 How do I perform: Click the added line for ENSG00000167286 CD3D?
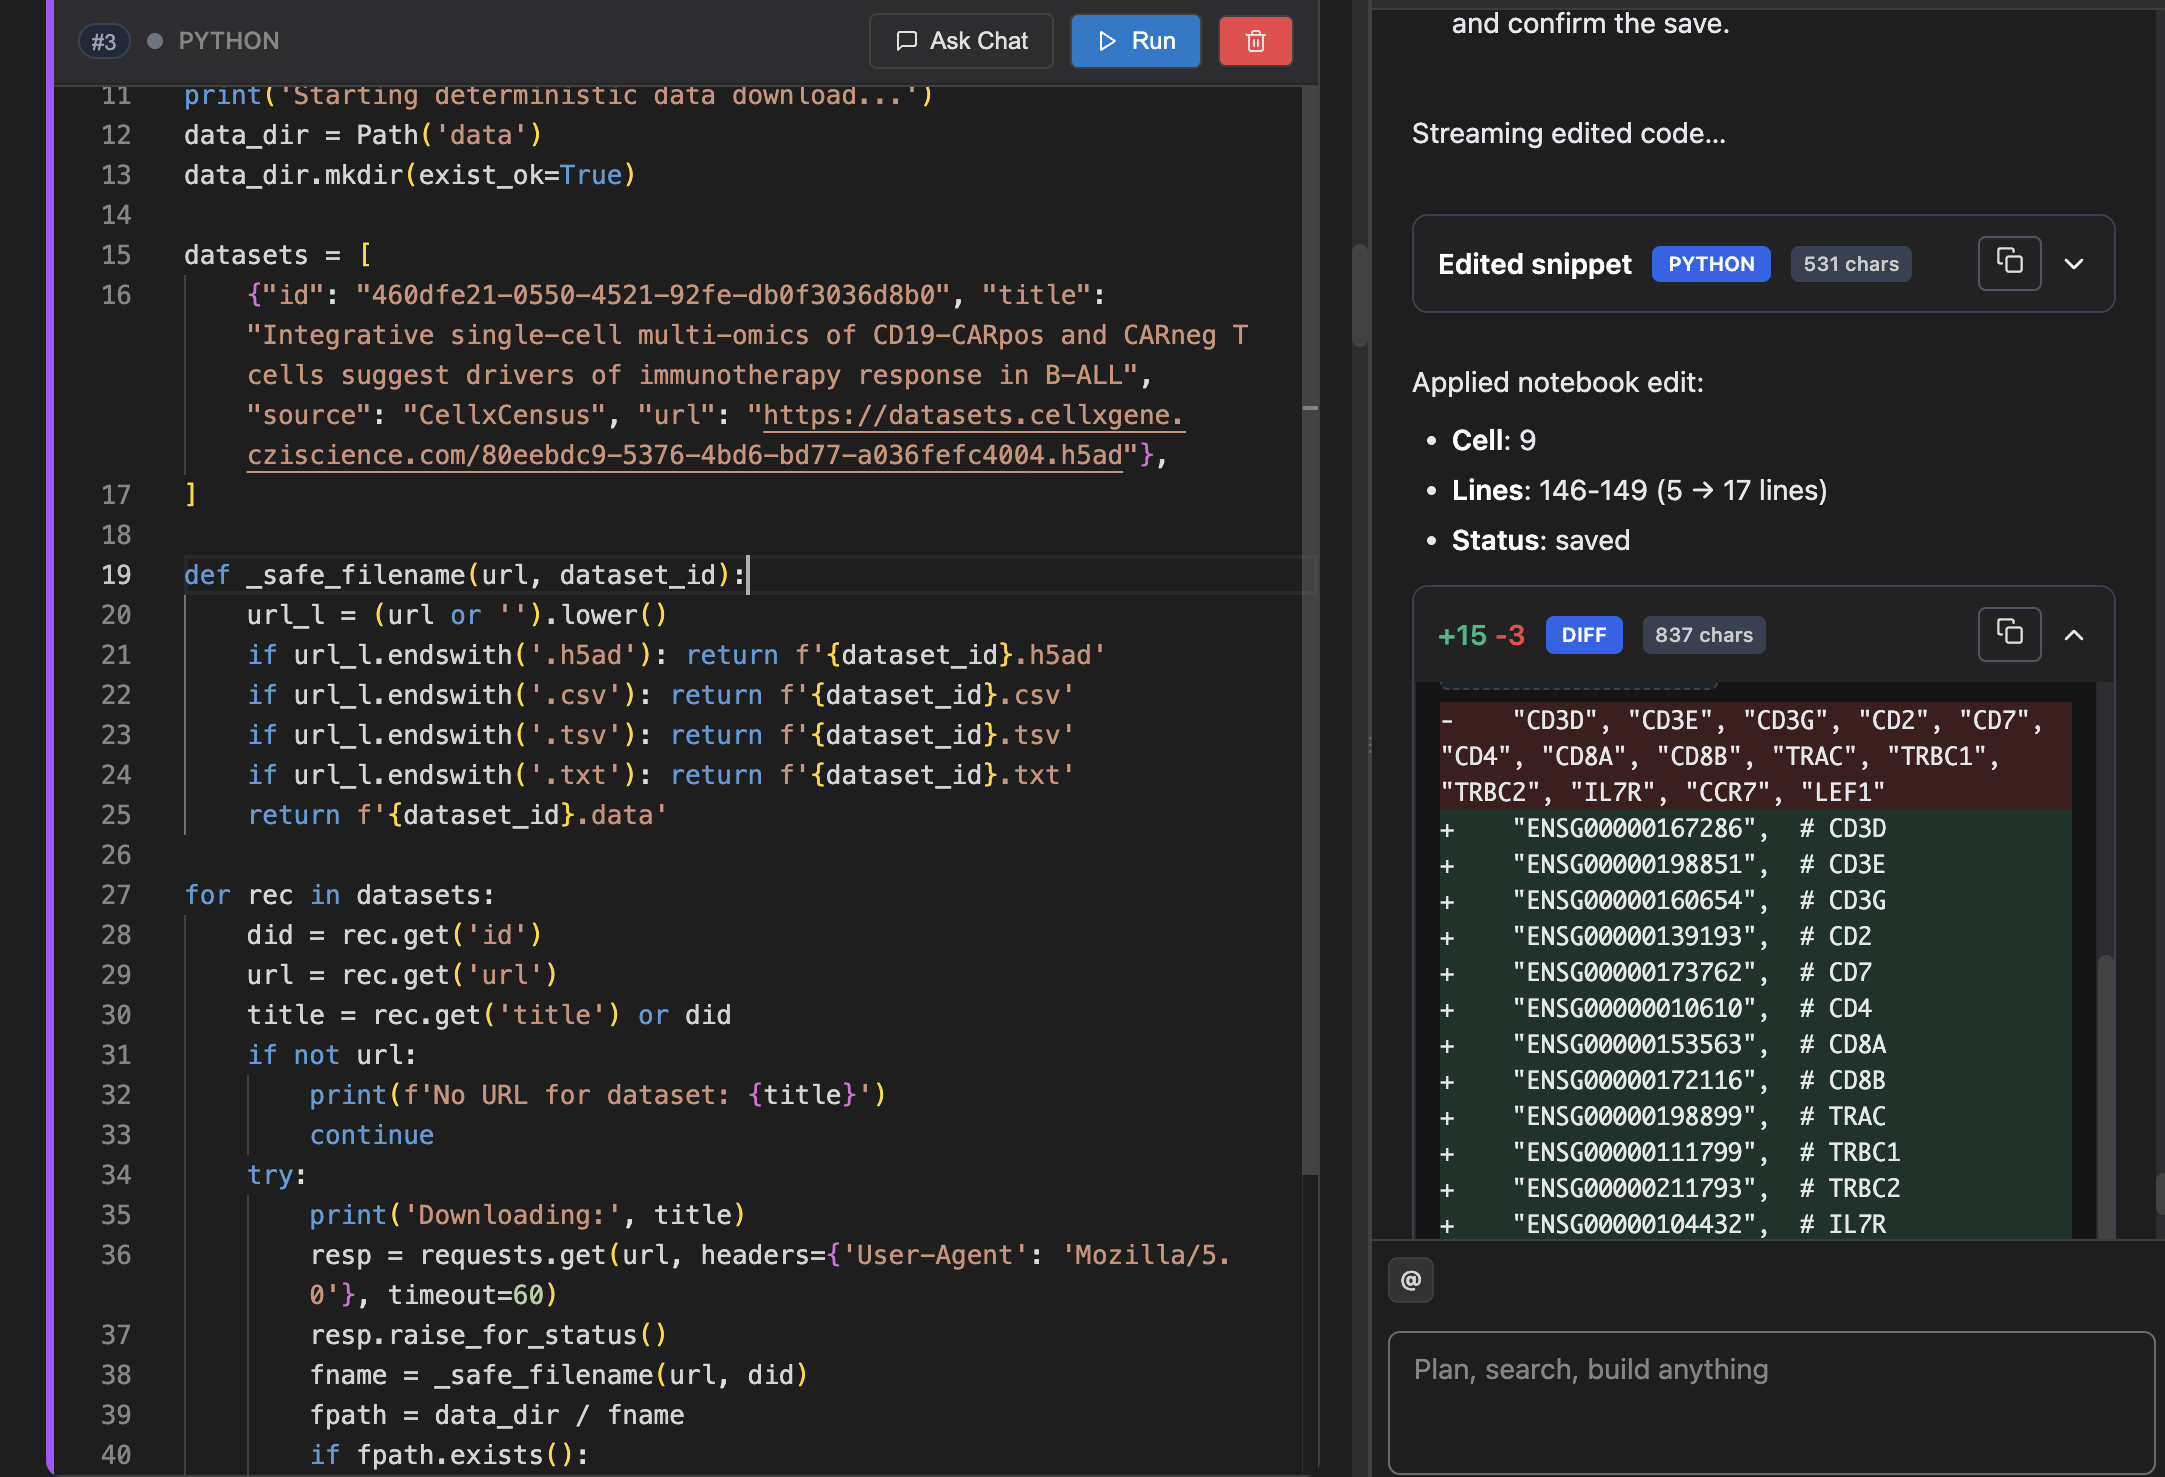1755,828
